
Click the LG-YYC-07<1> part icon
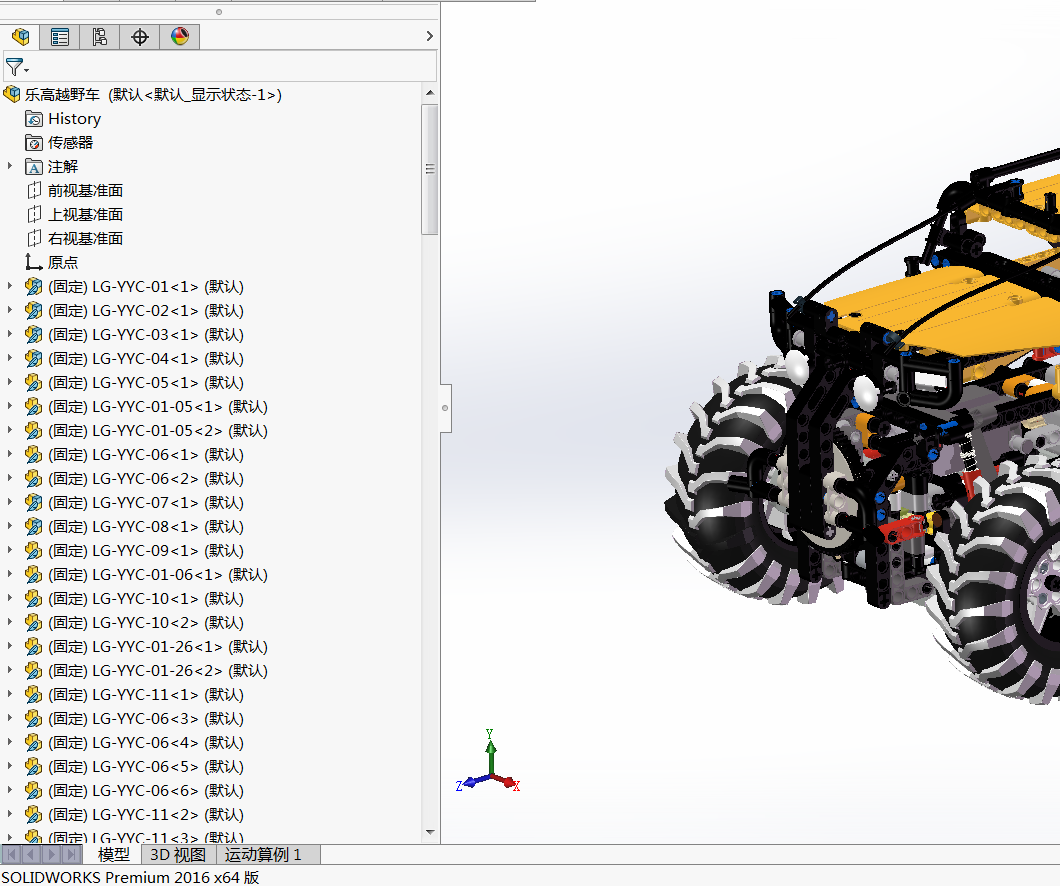coord(33,503)
